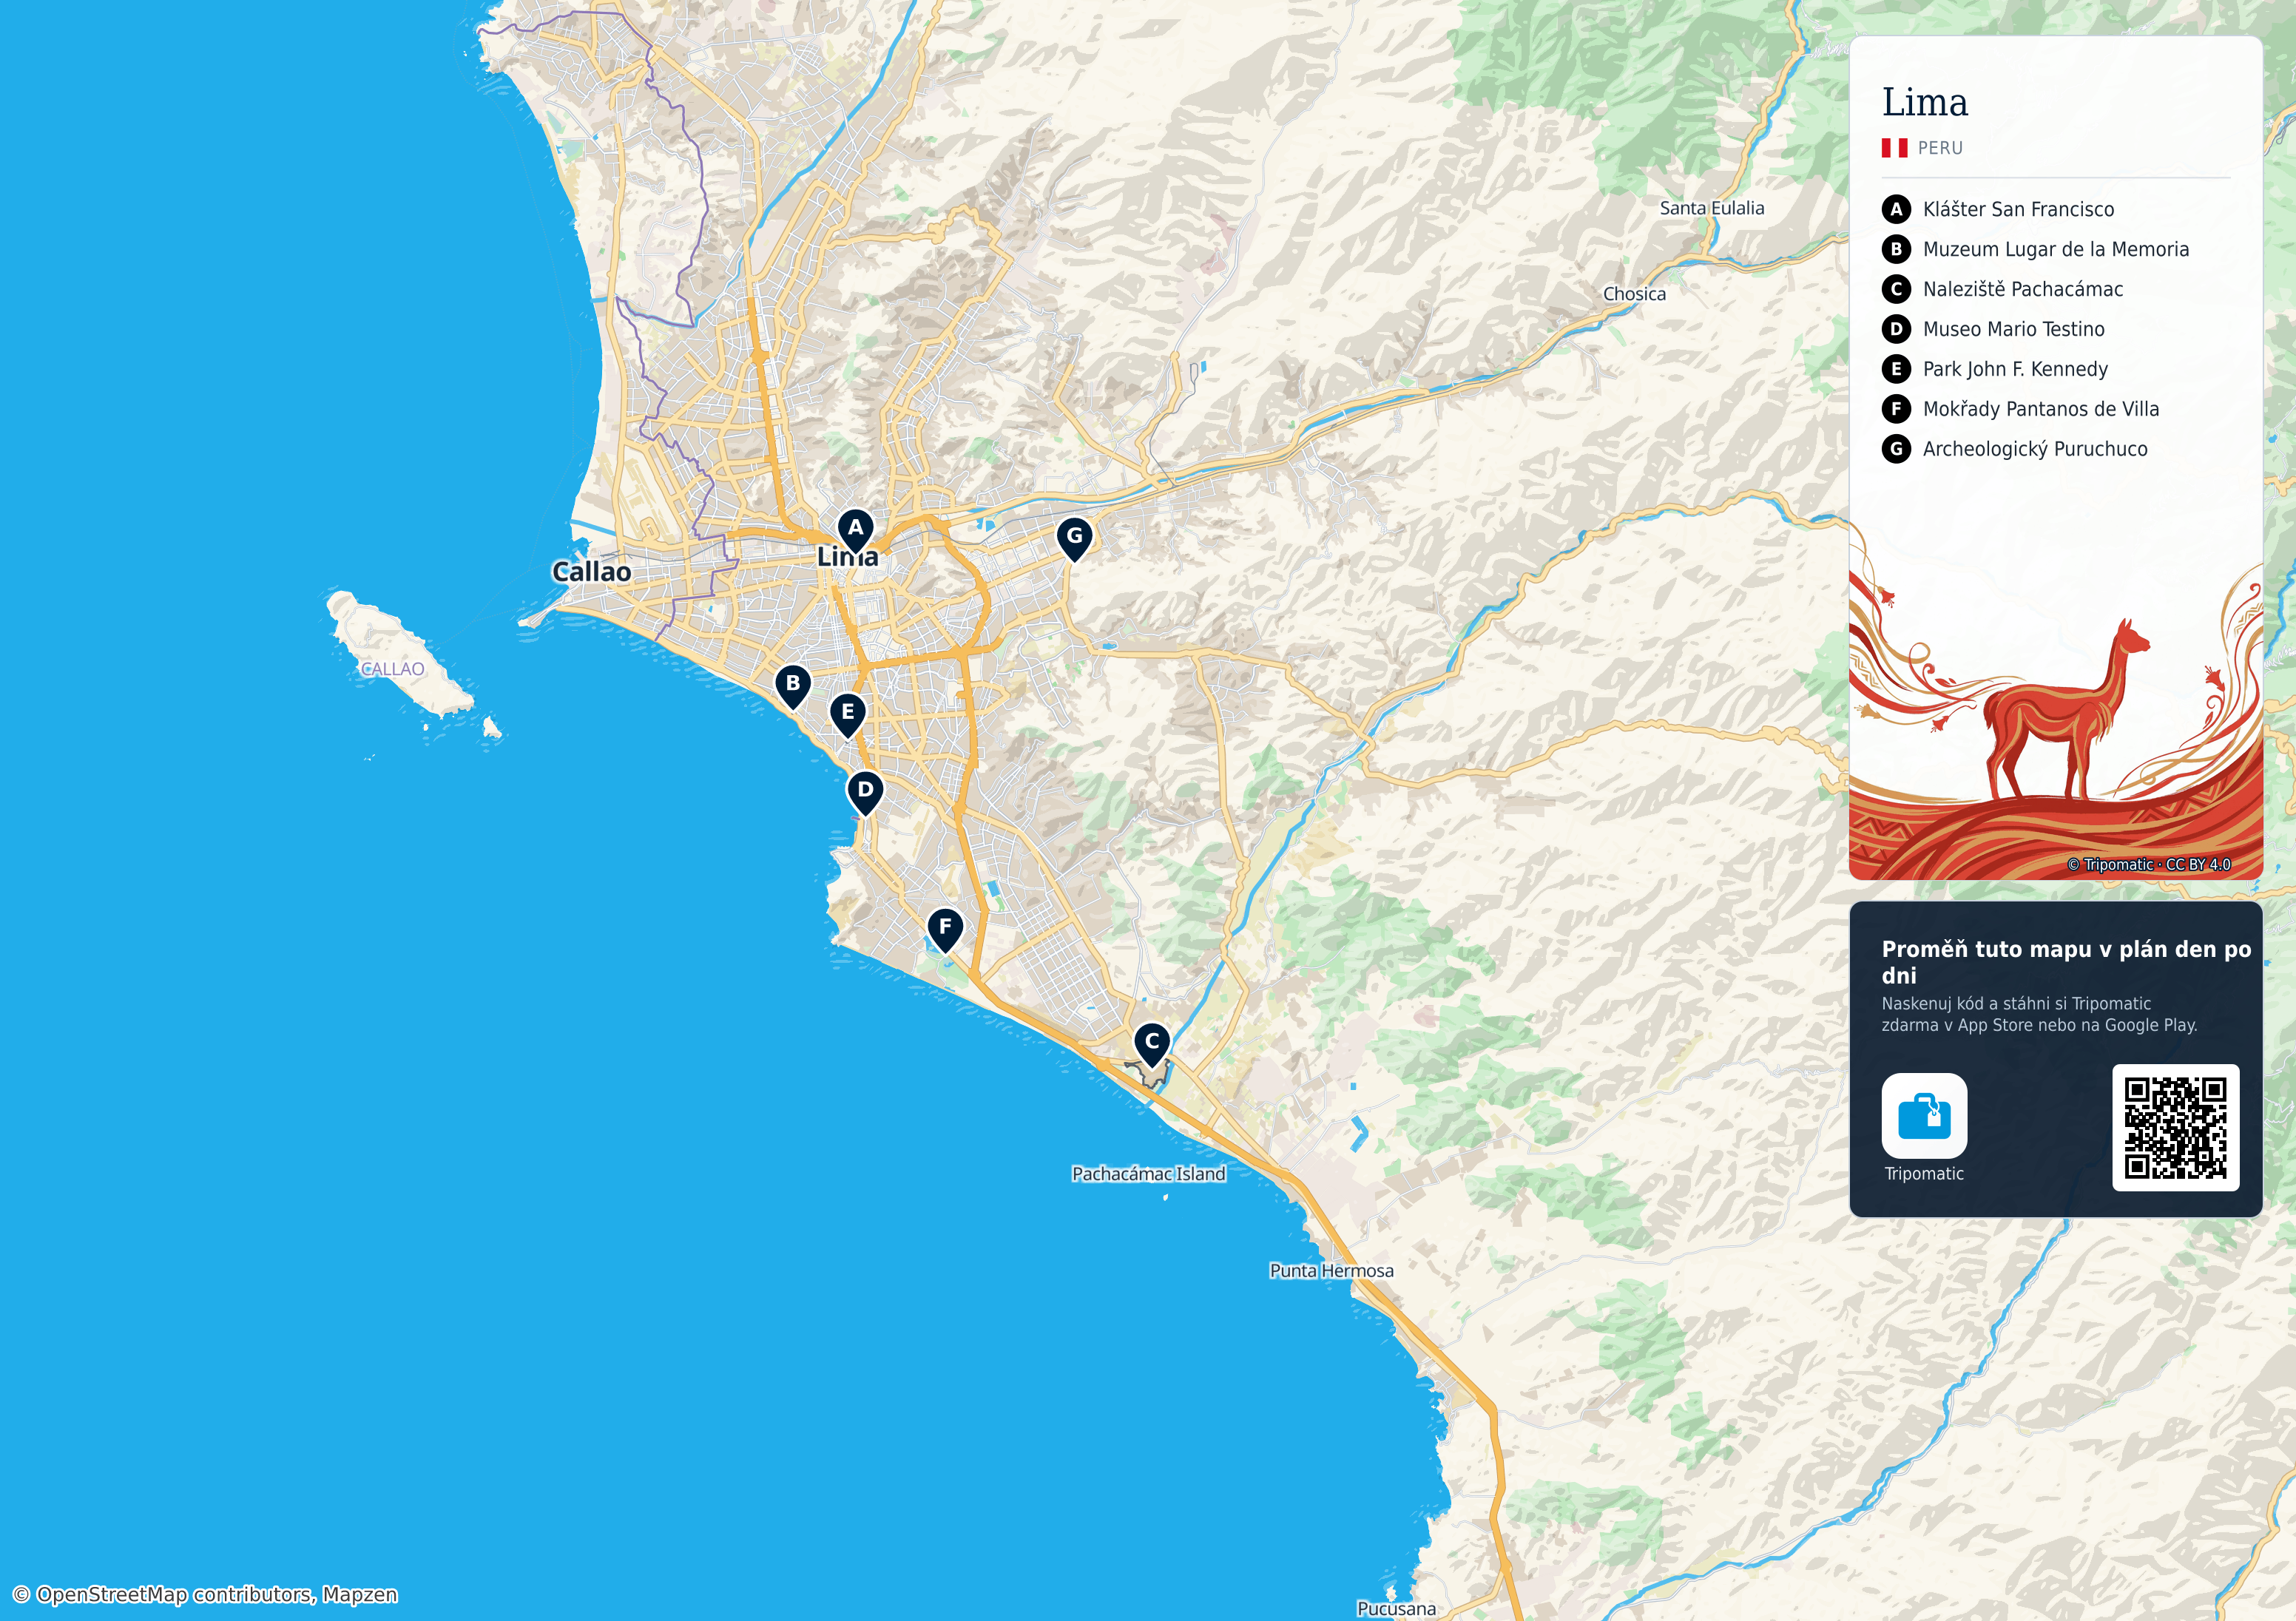Select Naleziště Pachacámac legend item
Image resolution: width=2296 pixels, height=1621 pixels.
[x=2003, y=289]
